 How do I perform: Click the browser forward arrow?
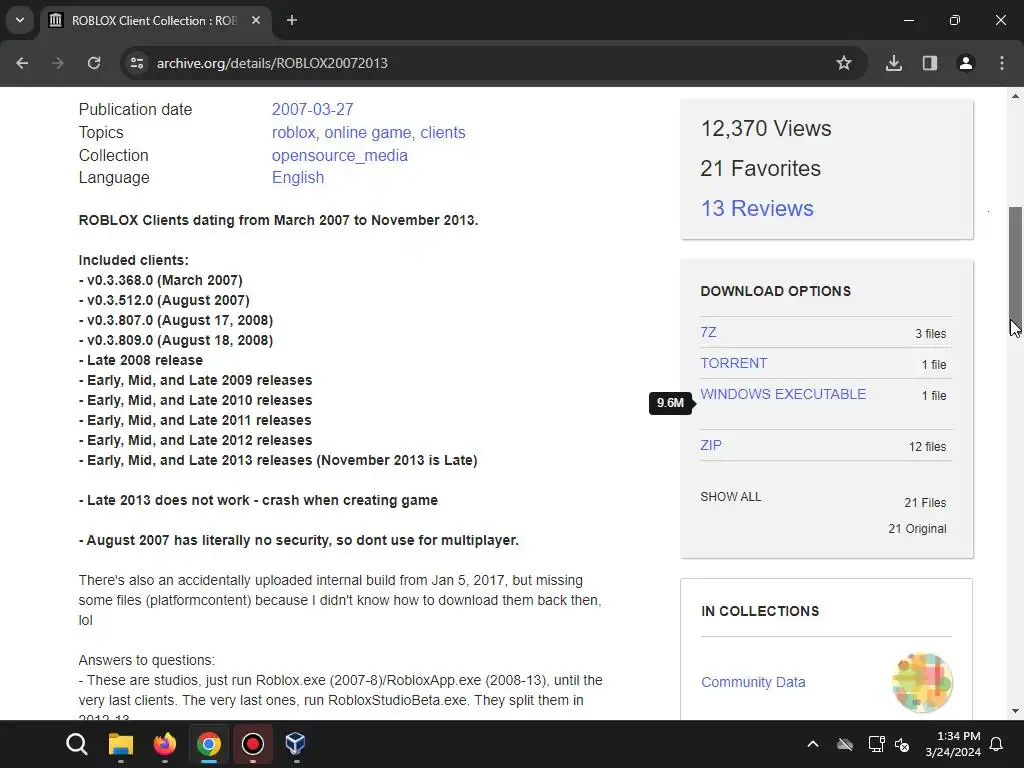click(58, 63)
